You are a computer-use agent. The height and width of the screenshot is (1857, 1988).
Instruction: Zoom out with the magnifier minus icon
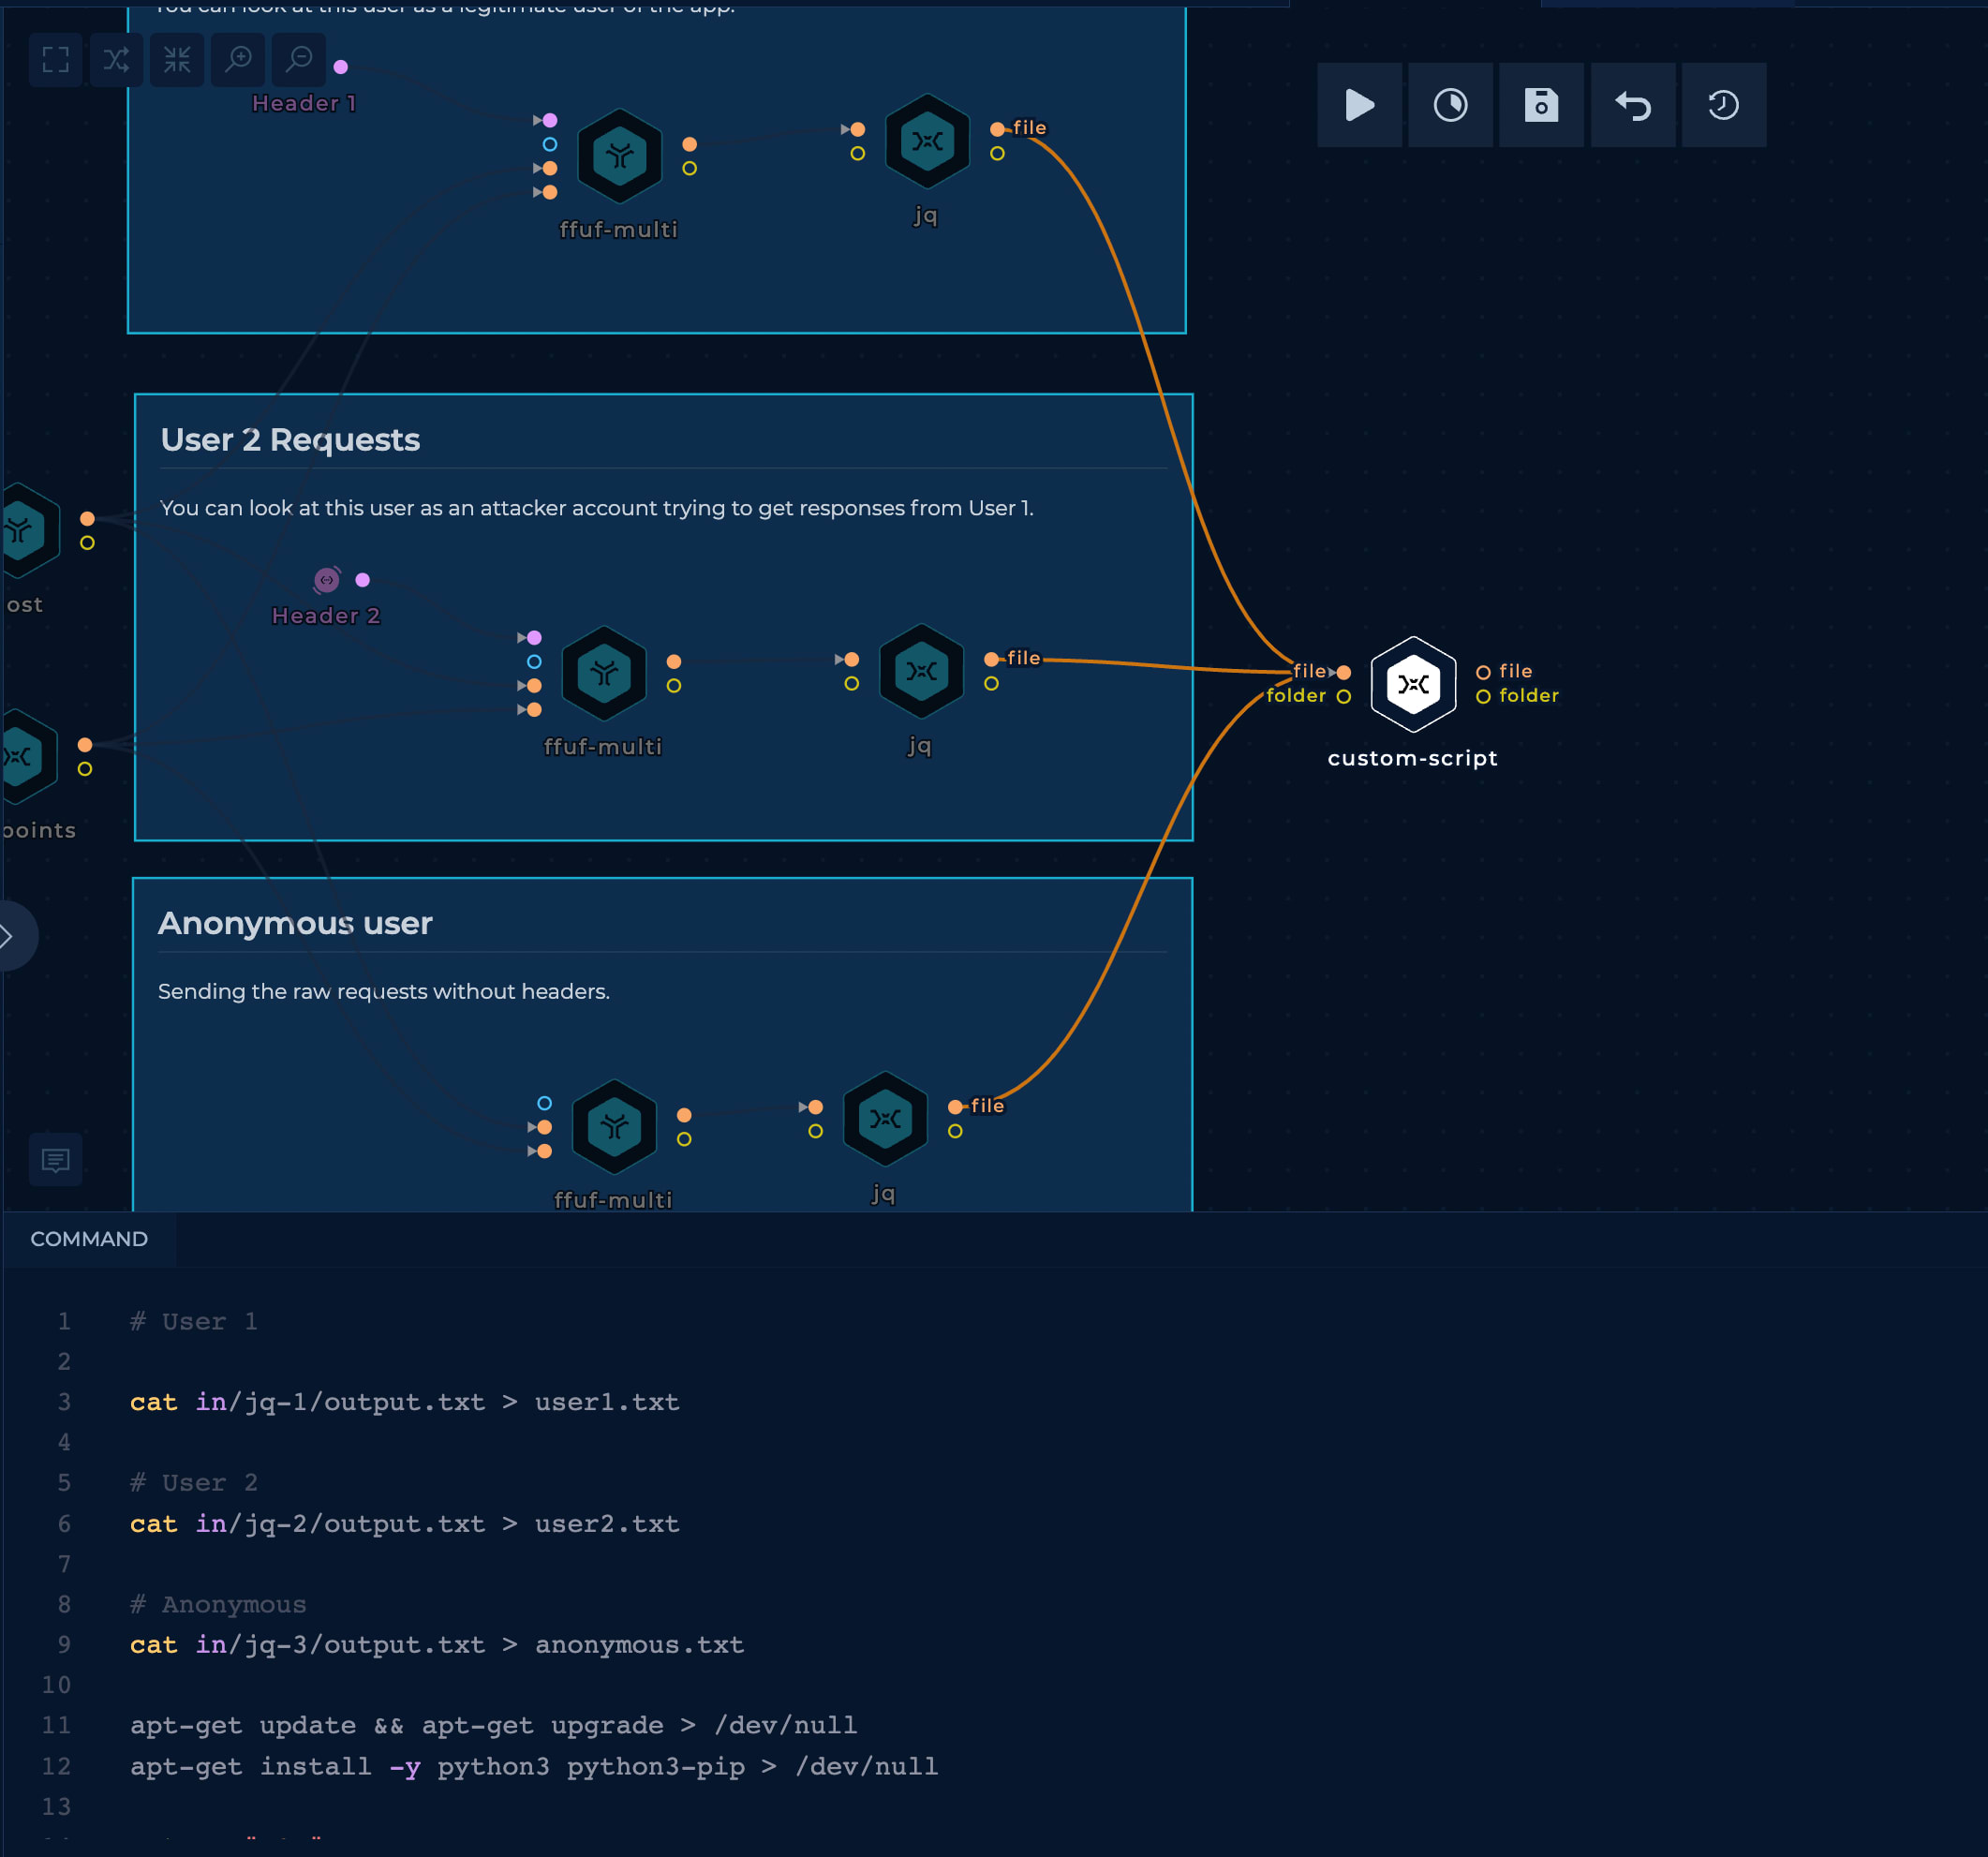[299, 60]
